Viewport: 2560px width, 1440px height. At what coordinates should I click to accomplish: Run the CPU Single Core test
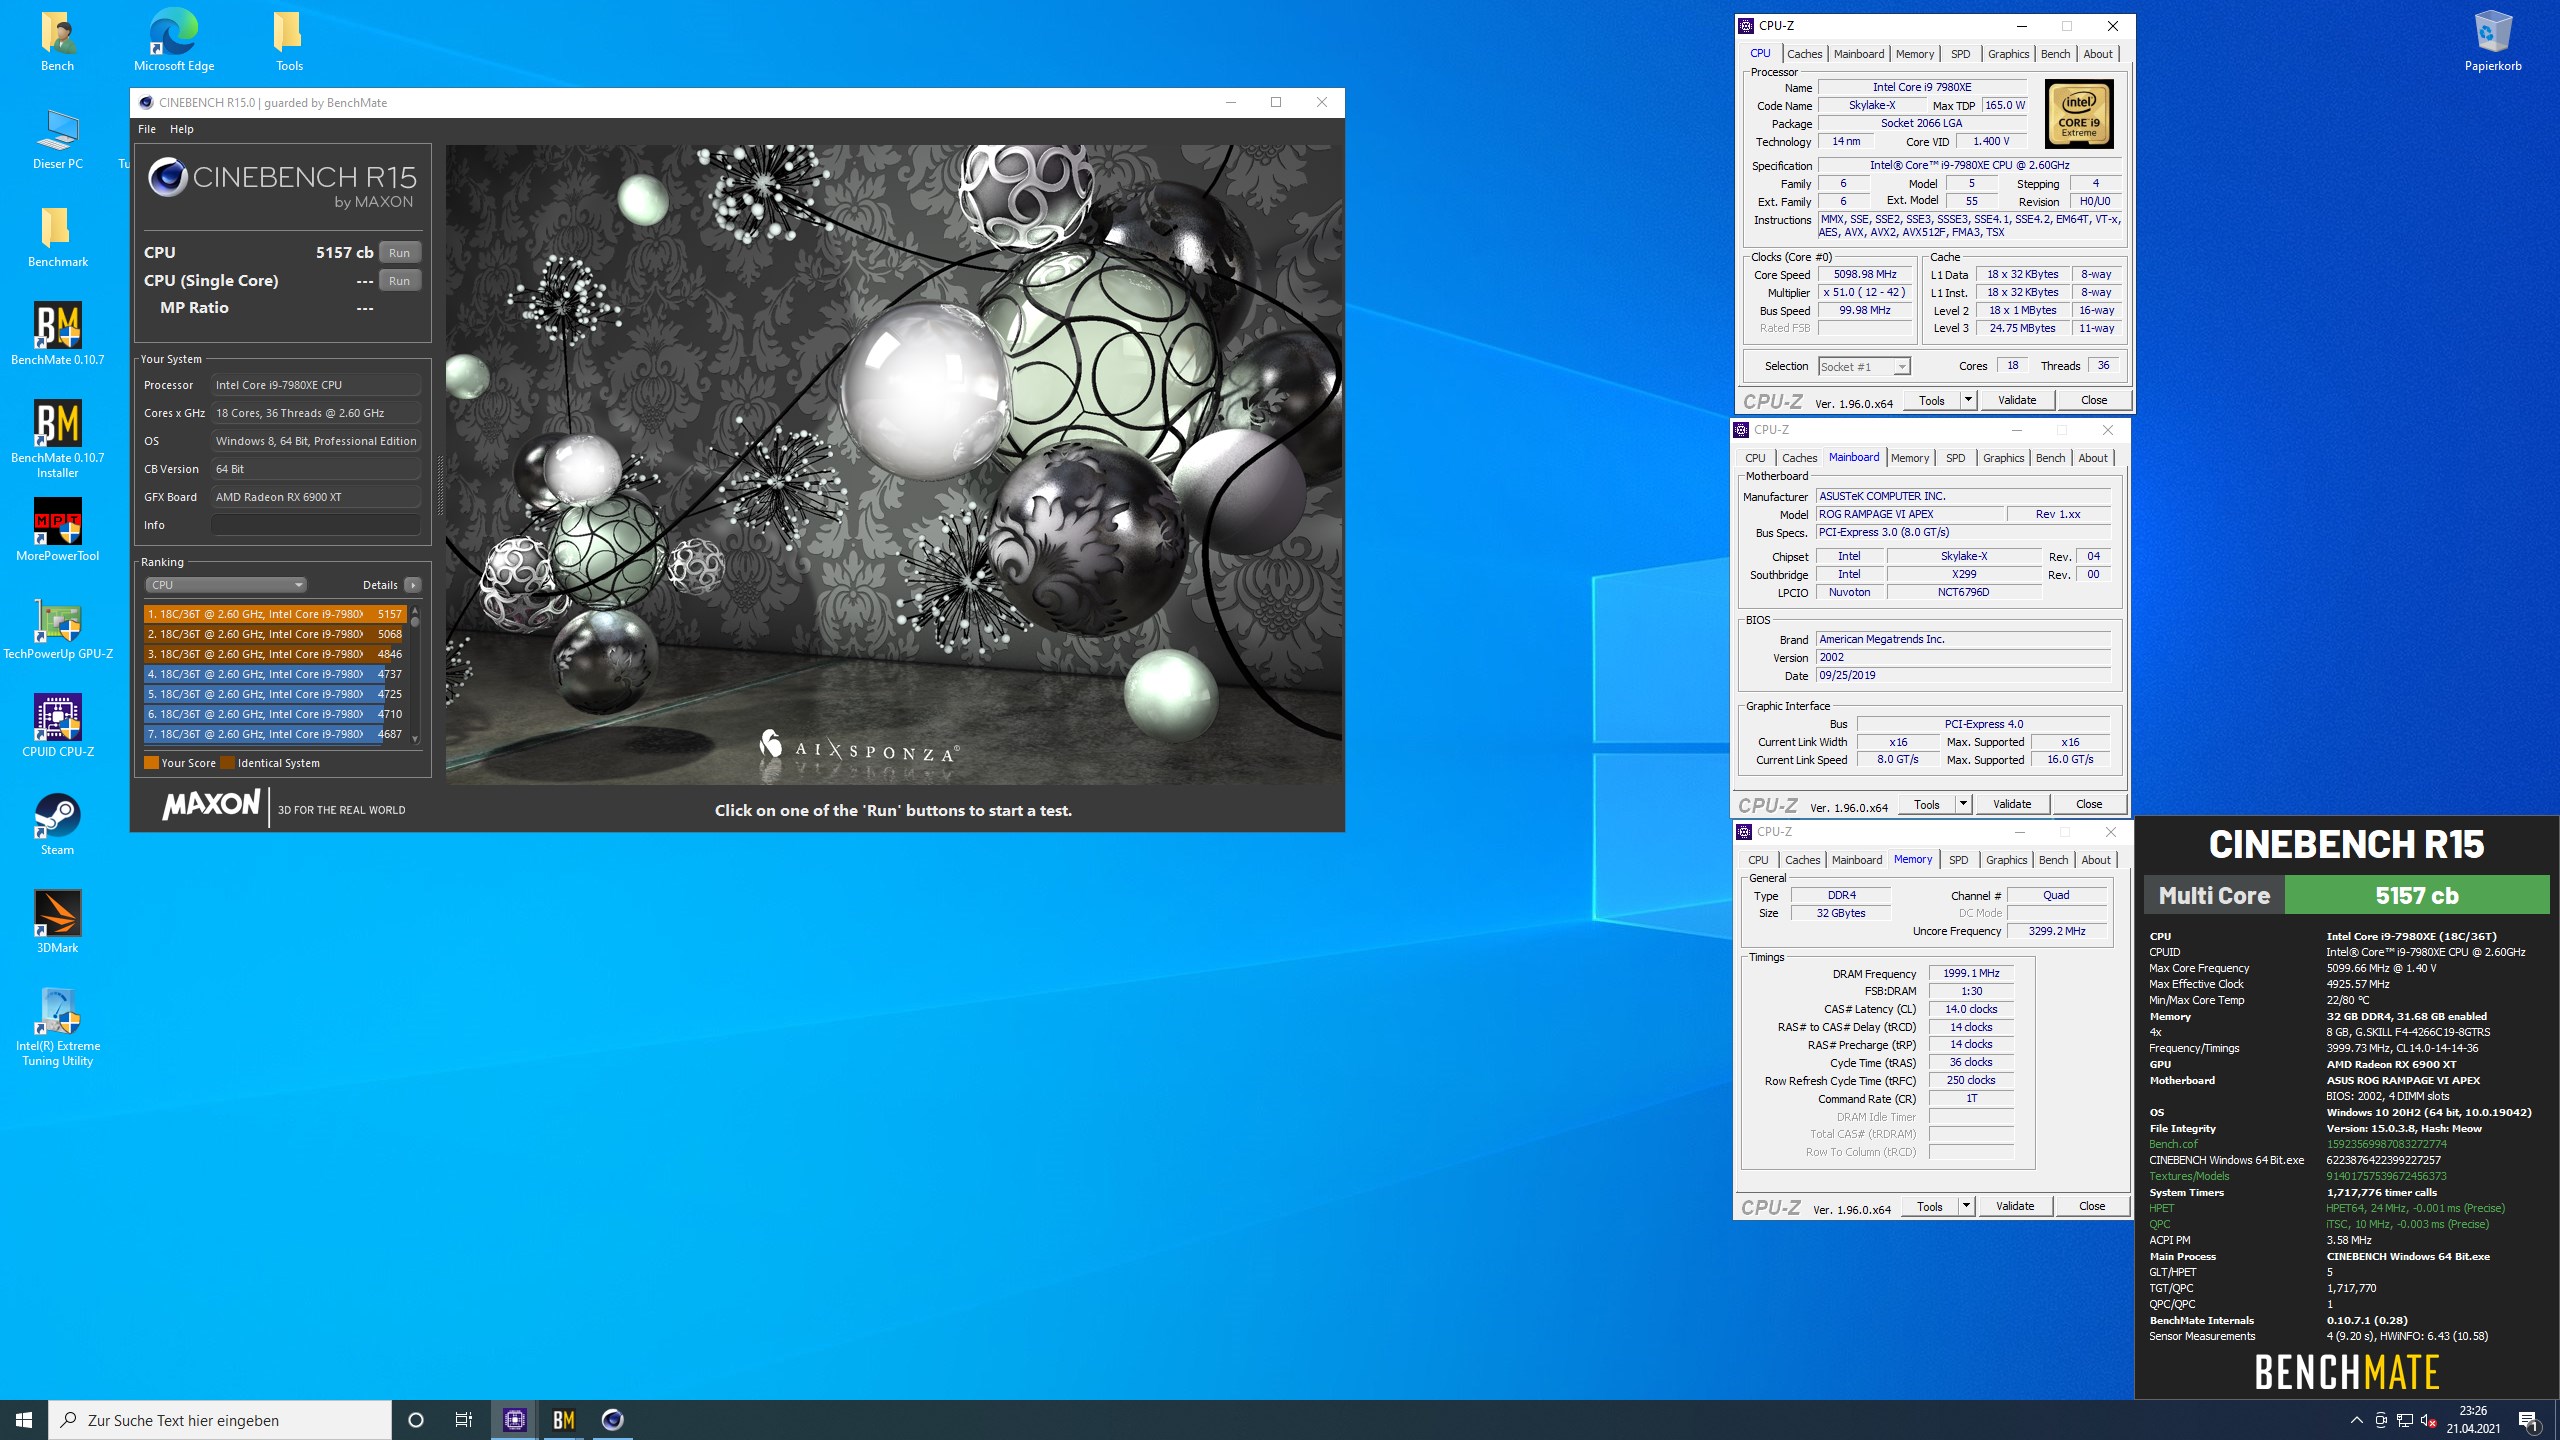tap(400, 281)
